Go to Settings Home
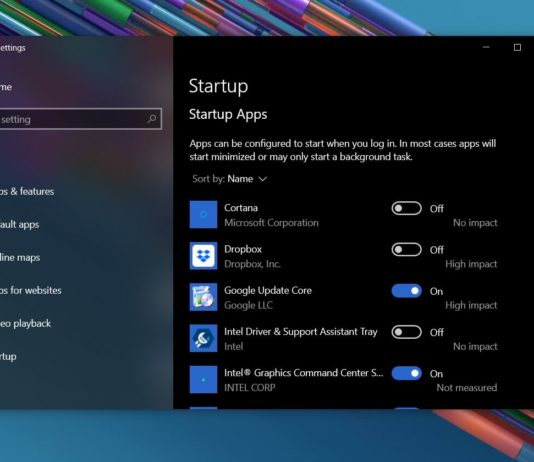Viewport: 534px width, 462px height. click(x=6, y=87)
